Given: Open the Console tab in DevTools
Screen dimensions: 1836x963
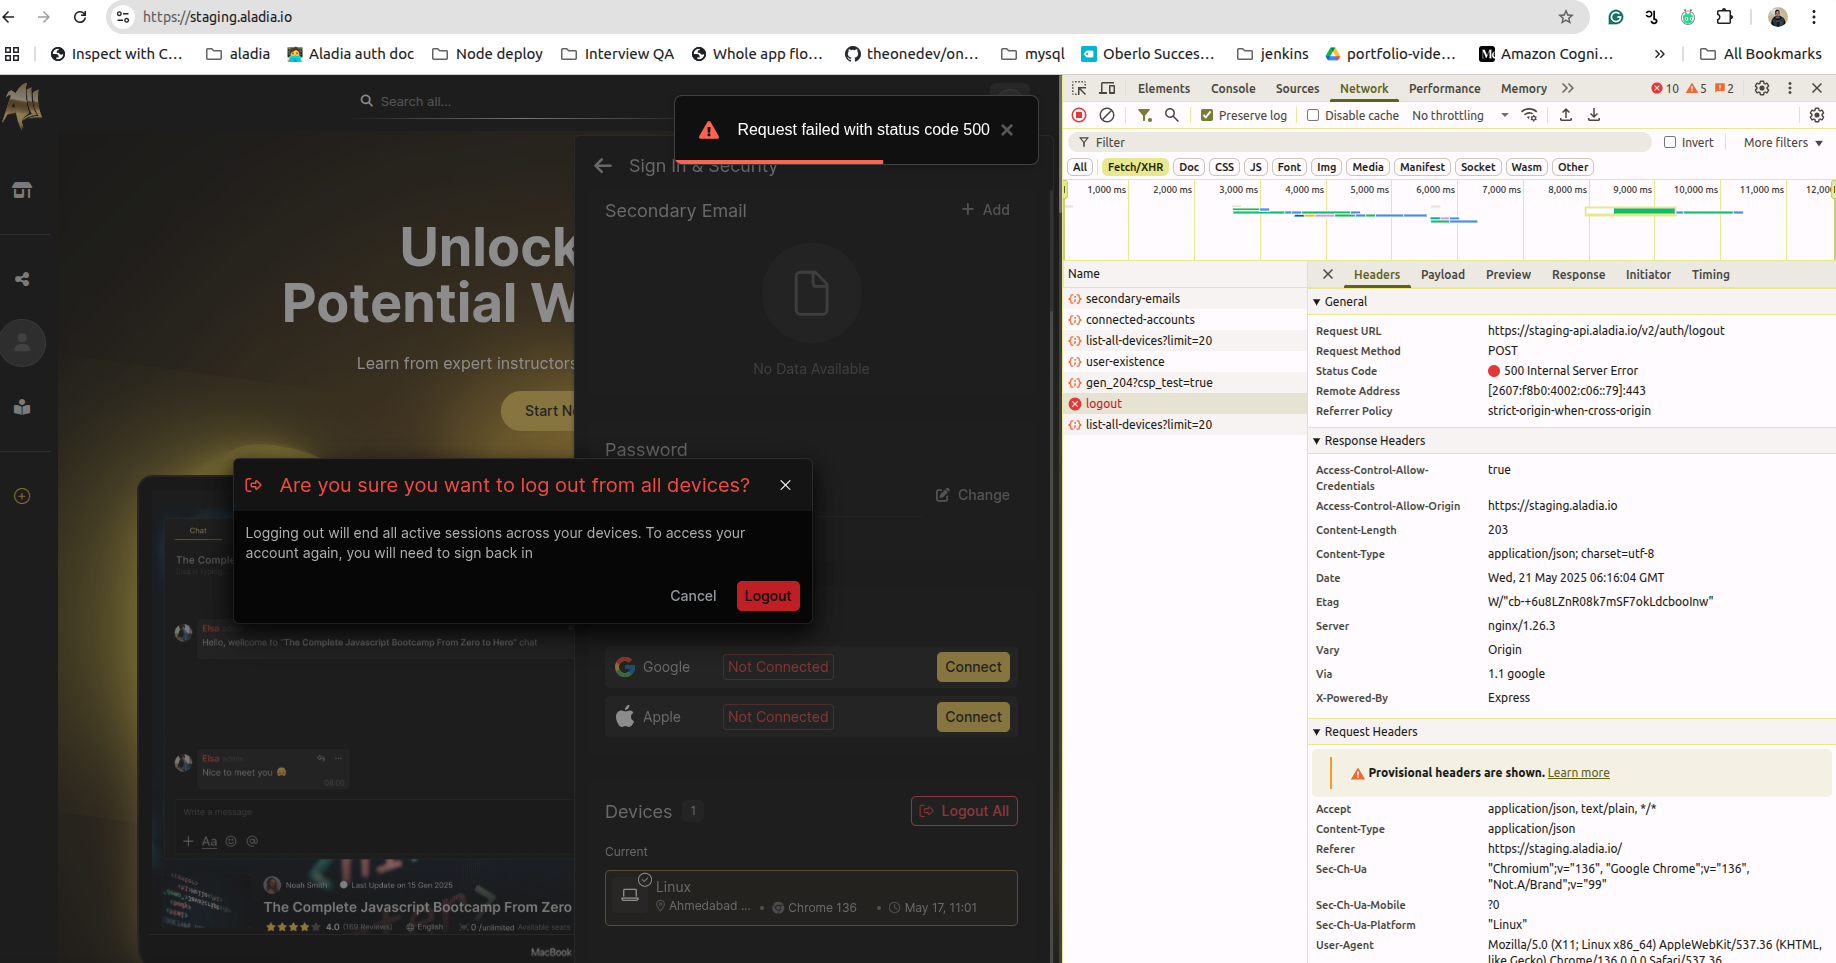Looking at the screenshot, I should (1233, 88).
